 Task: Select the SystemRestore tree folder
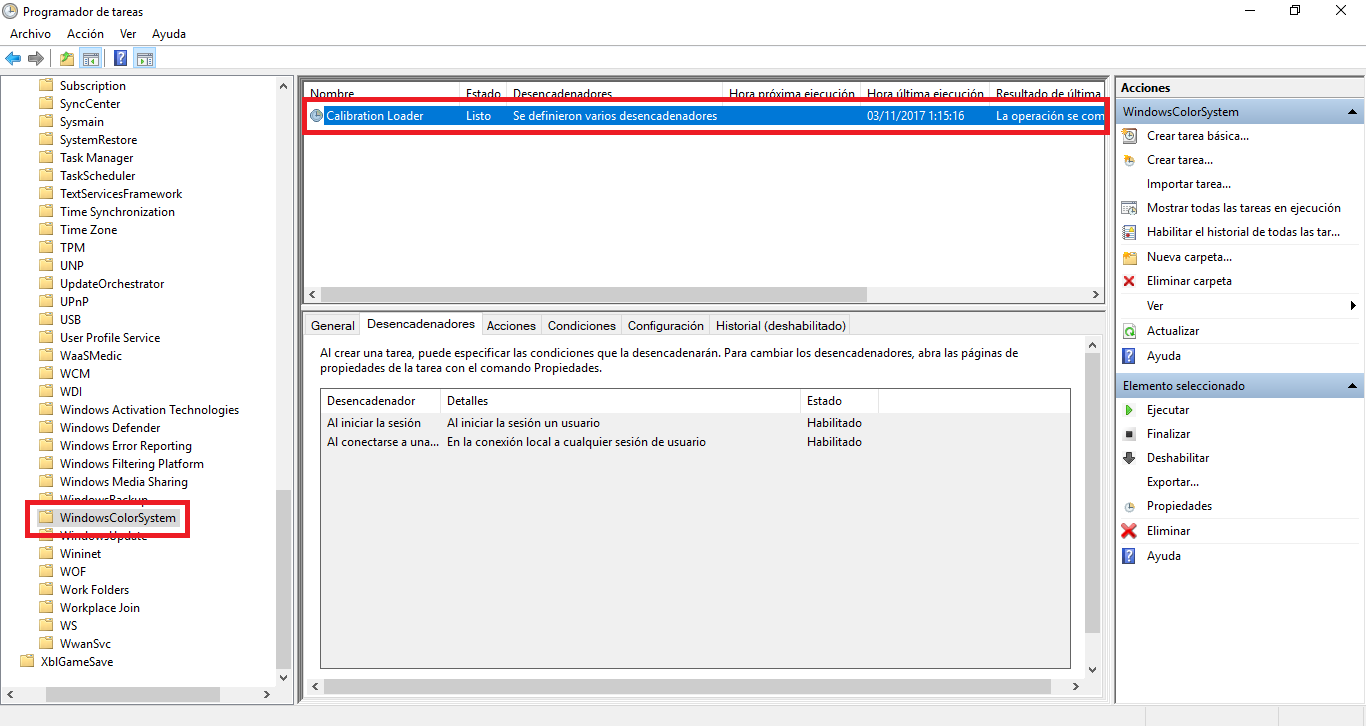[99, 140]
